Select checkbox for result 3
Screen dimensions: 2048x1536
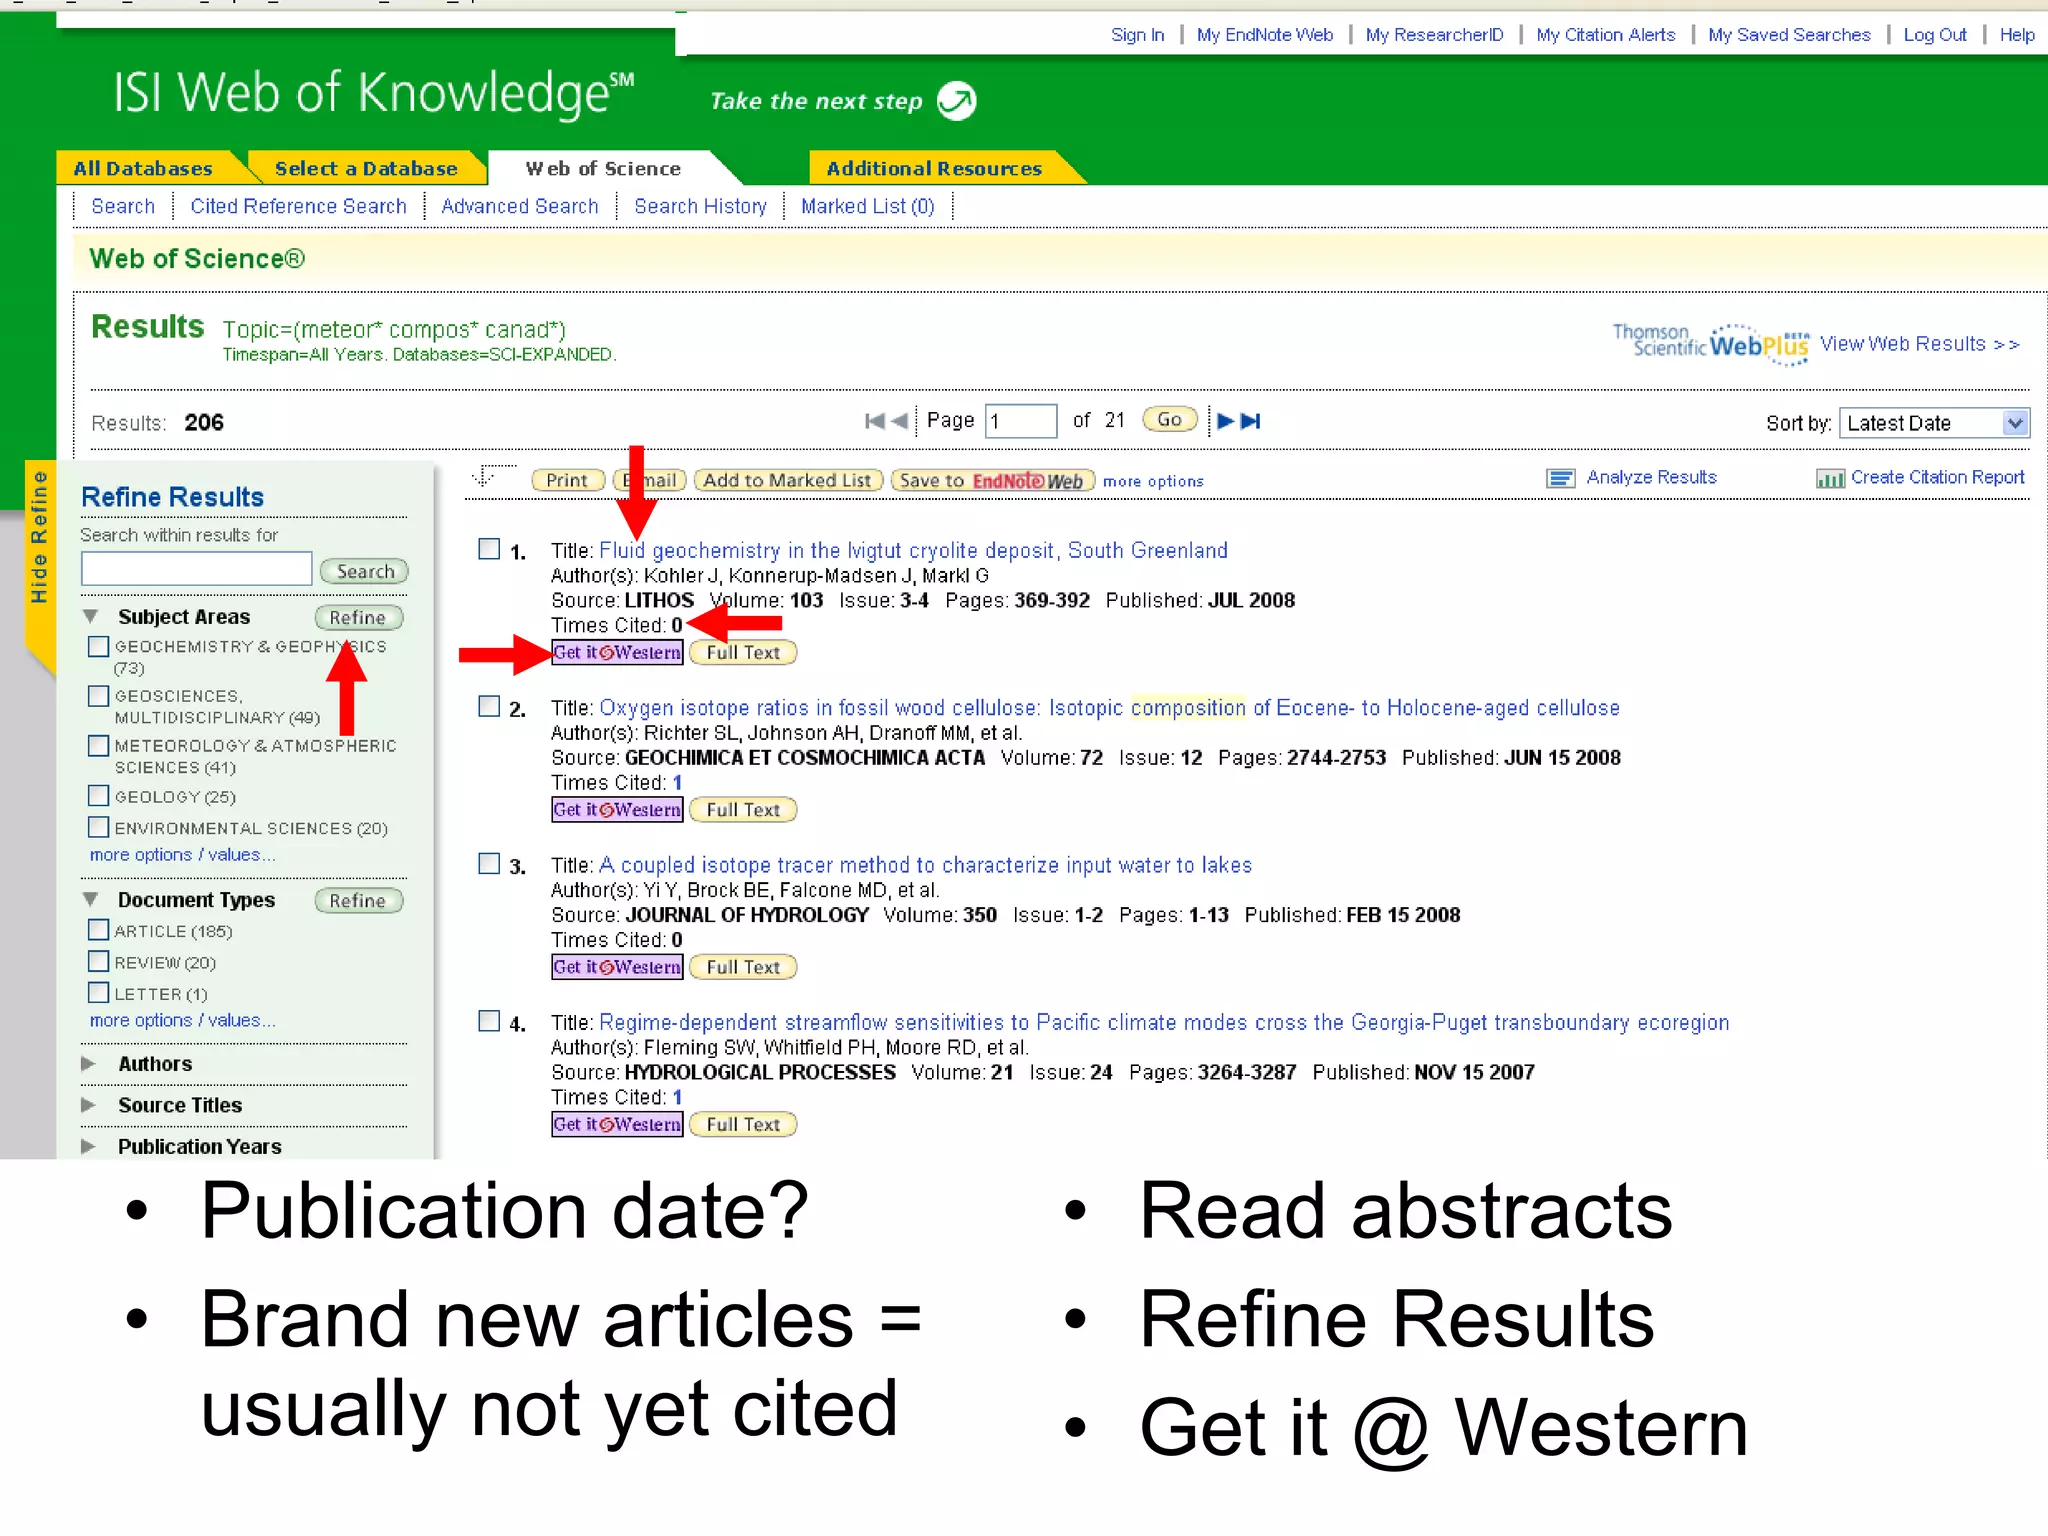tap(489, 863)
